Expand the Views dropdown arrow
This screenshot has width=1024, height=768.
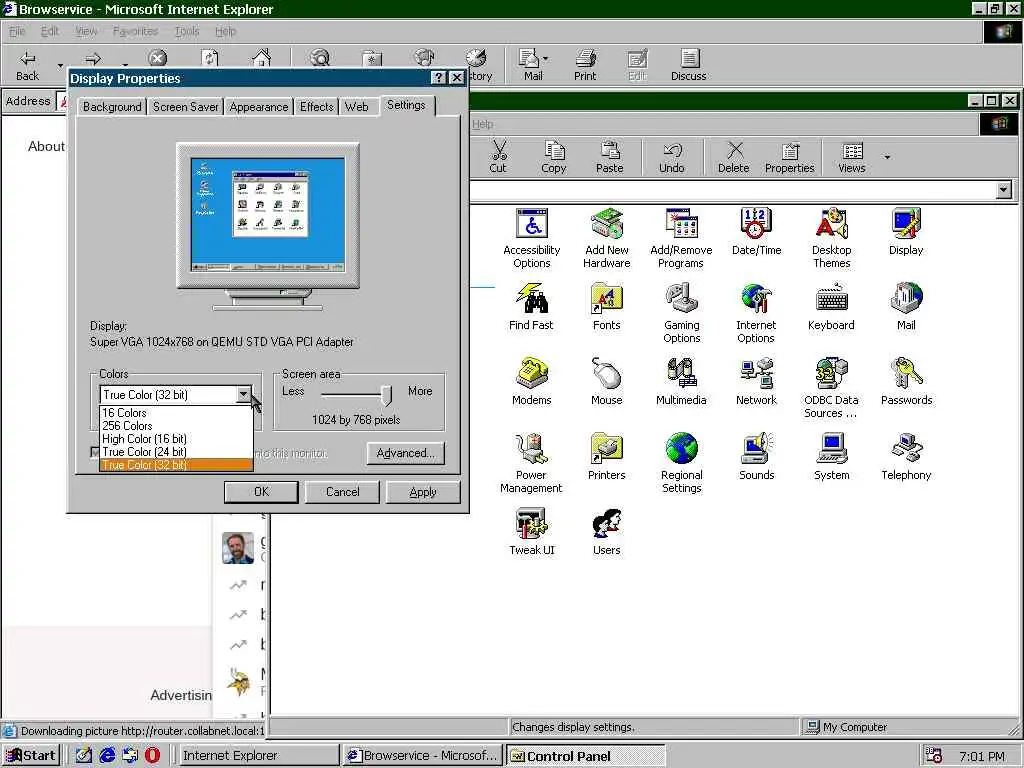pyautogui.click(x=887, y=157)
